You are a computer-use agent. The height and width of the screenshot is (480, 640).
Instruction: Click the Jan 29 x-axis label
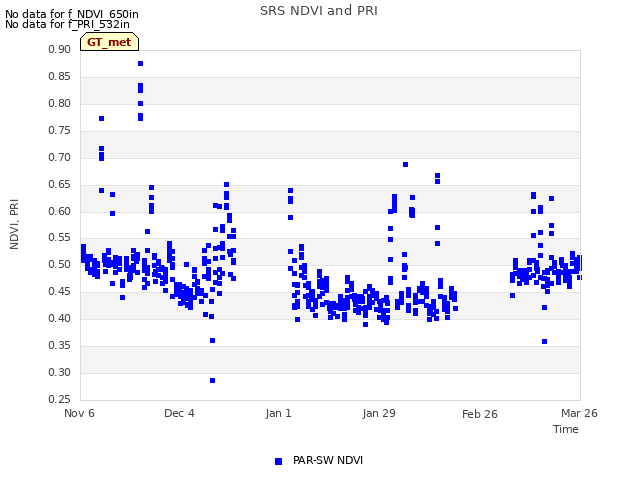379,413
